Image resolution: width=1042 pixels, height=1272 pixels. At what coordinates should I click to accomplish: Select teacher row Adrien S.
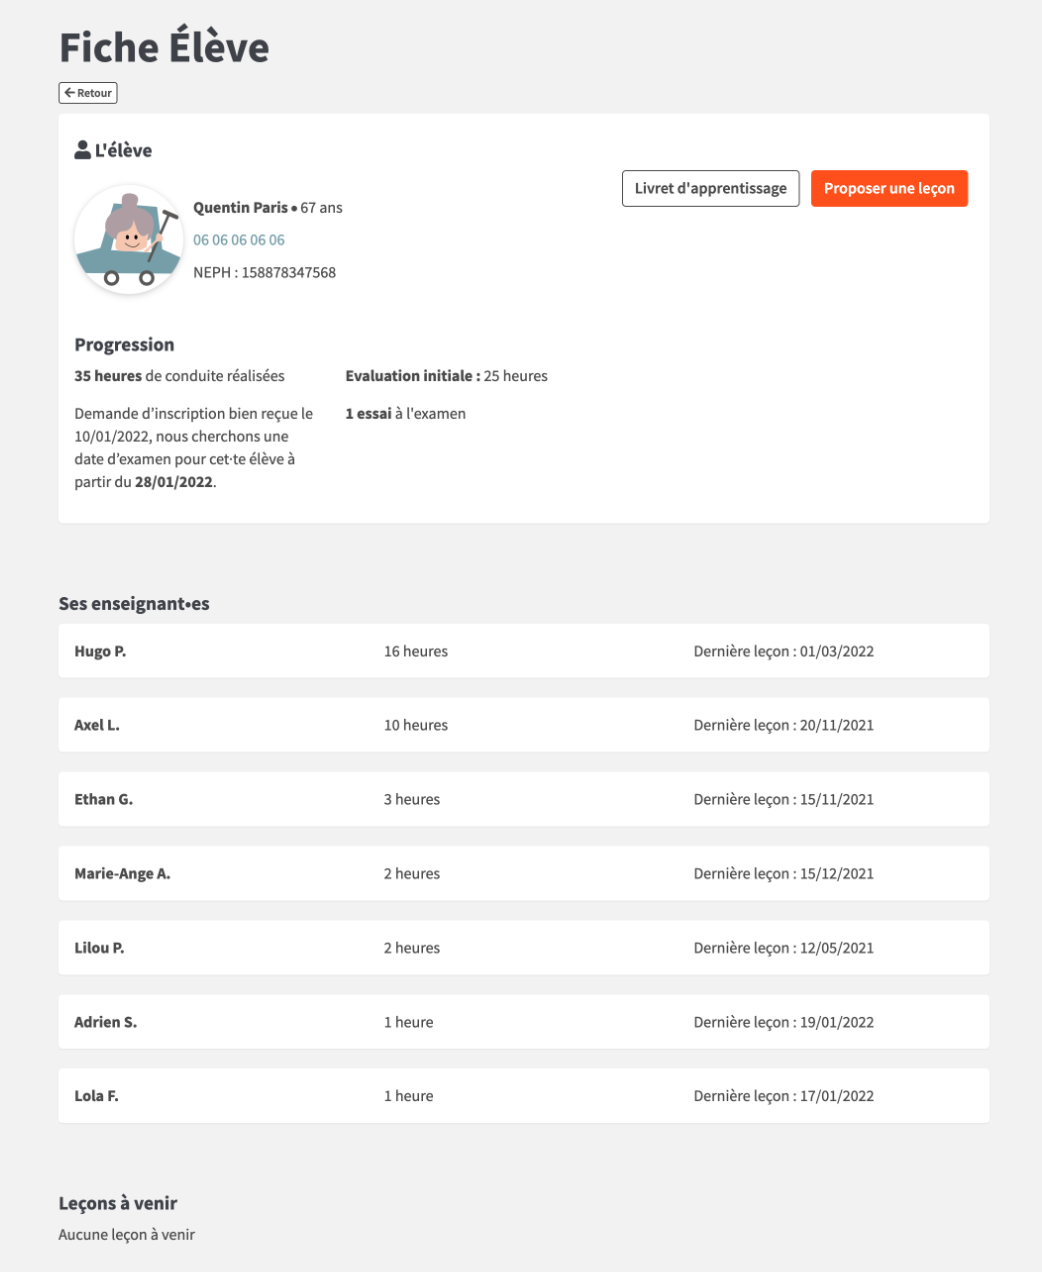(524, 1022)
